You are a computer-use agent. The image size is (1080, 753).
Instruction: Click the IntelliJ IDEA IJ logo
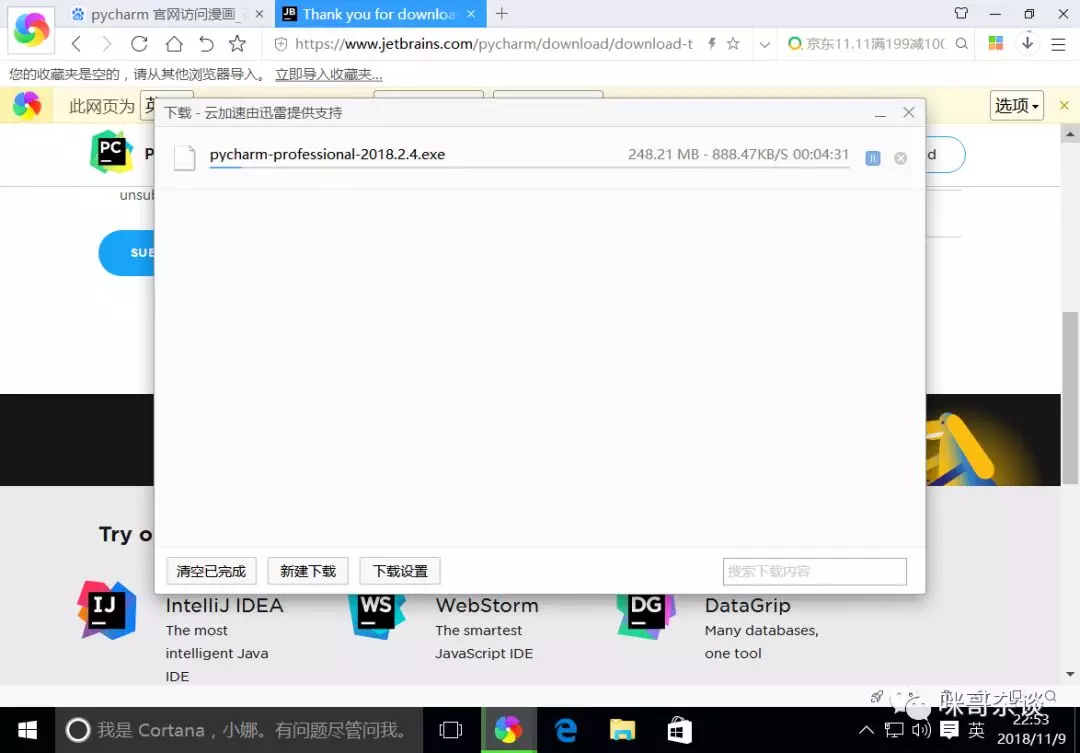point(107,610)
